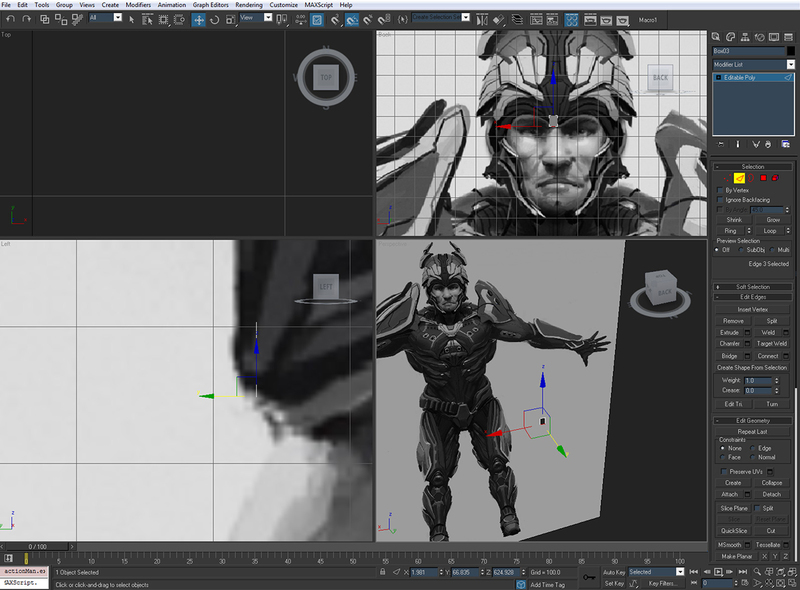Viewport: 800px width, 590px height.
Task: Collapse the Edit Geometry rollout
Action: click(x=753, y=421)
